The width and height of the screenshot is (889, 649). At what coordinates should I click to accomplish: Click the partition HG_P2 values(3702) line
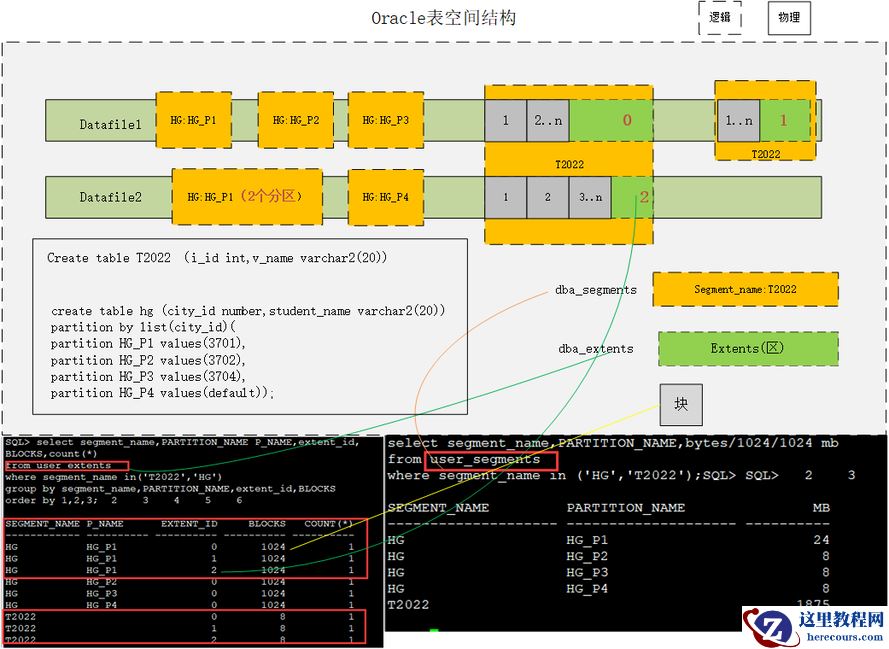[148, 360]
